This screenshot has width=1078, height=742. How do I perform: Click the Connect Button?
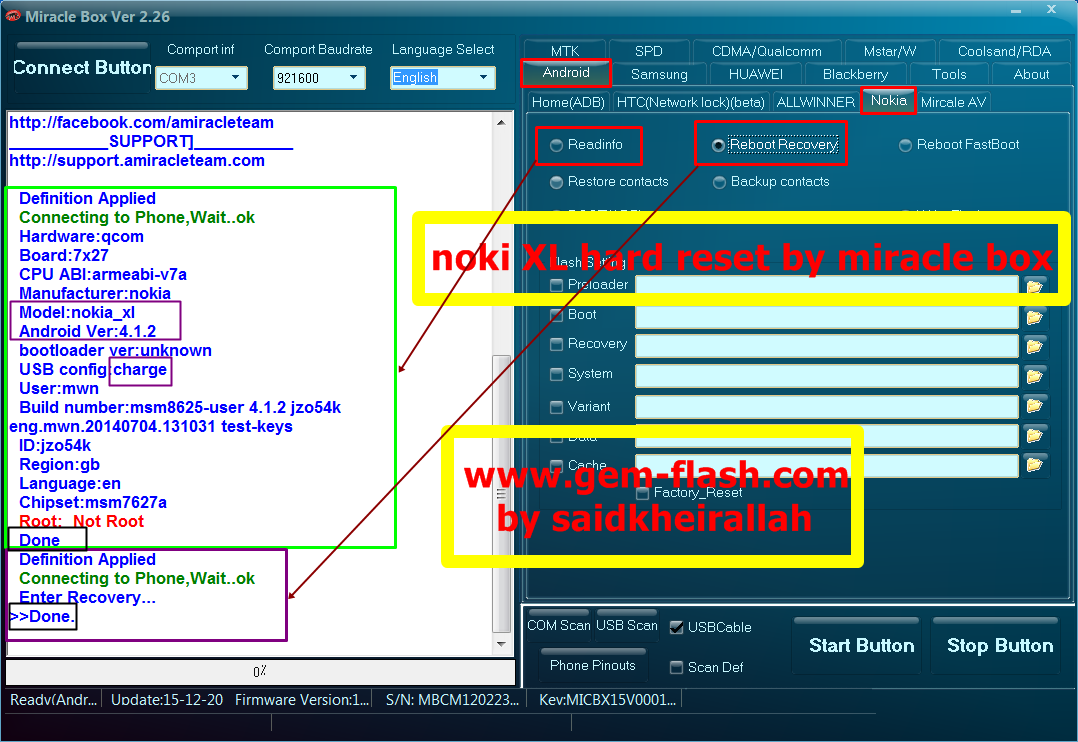click(82, 67)
